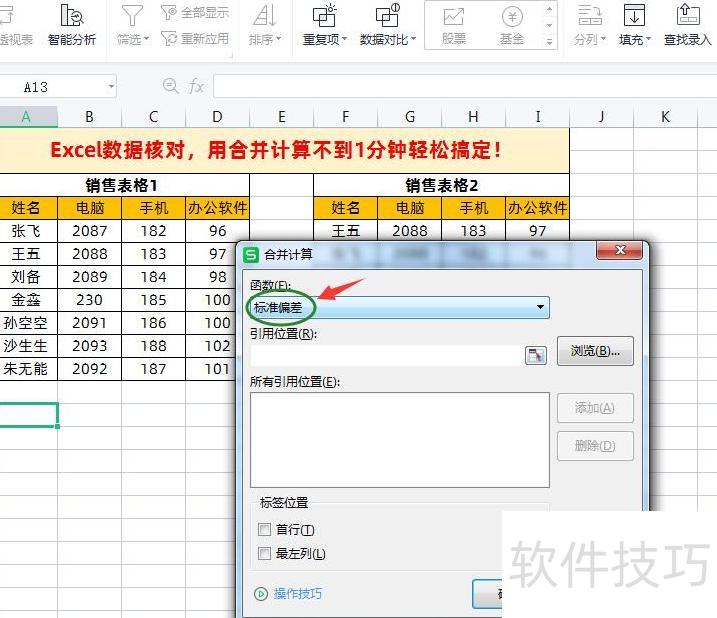Open the 筛选 filter tool
This screenshot has height=618, width=717.
point(132,26)
